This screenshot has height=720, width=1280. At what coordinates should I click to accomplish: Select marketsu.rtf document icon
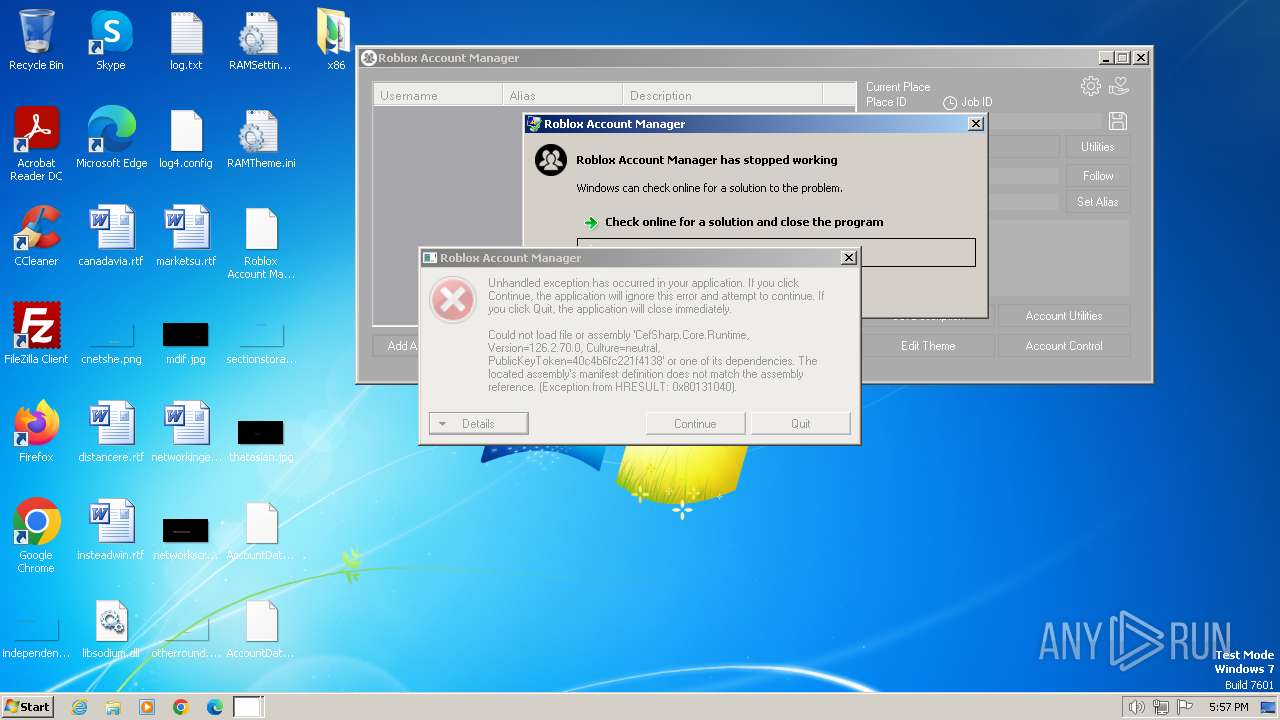[x=186, y=235]
